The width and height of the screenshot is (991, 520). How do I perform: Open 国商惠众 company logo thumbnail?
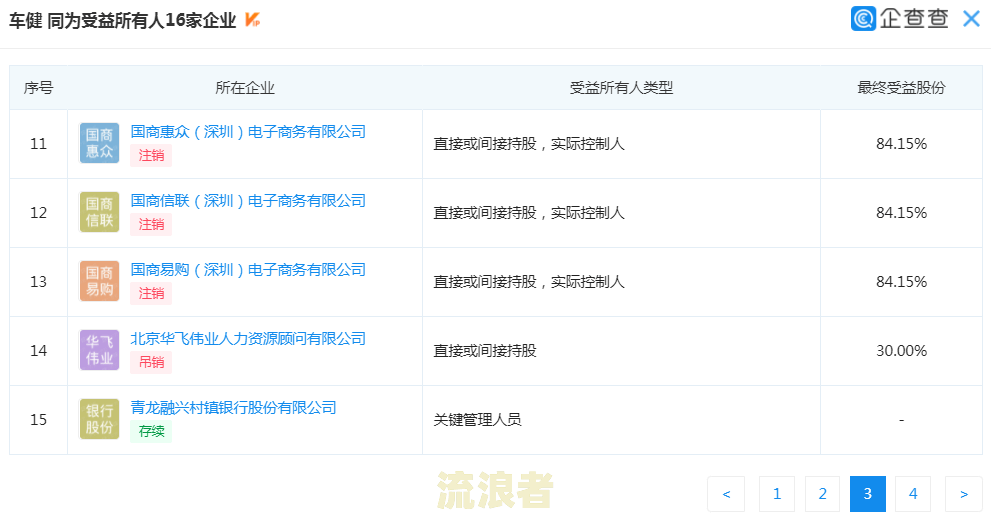click(x=99, y=143)
